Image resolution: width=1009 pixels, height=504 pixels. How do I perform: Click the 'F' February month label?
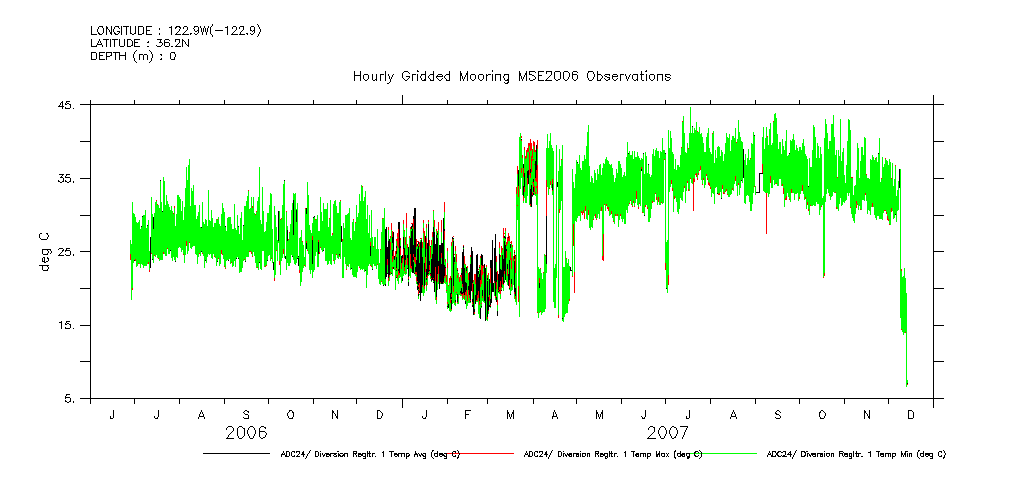coord(468,414)
